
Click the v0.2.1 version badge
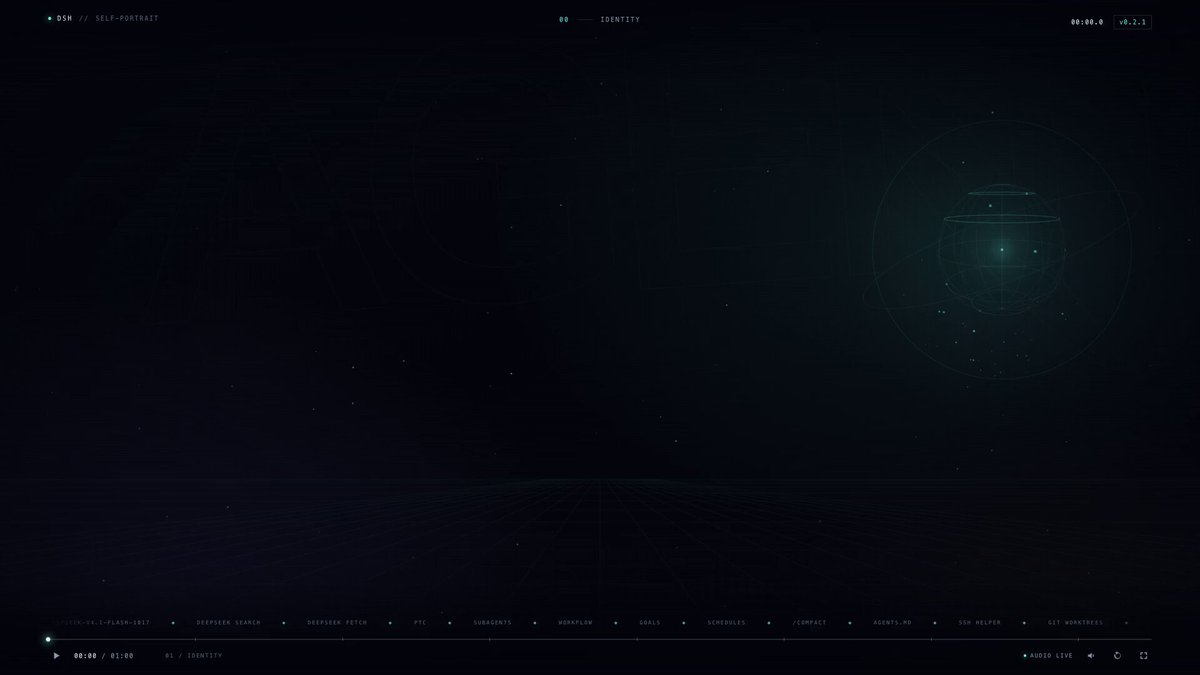pyautogui.click(x=1133, y=22)
